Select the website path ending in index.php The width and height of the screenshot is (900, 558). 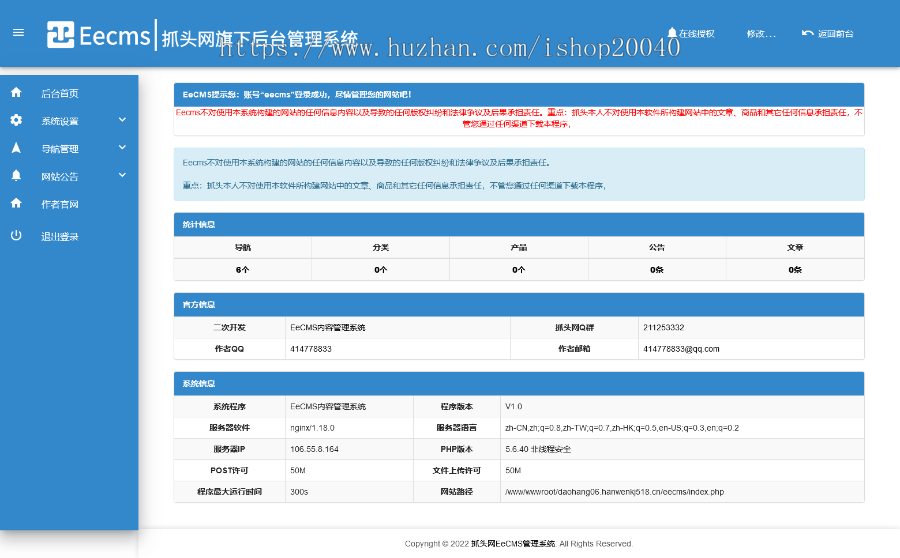pyautogui.click(x=614, y=492)
